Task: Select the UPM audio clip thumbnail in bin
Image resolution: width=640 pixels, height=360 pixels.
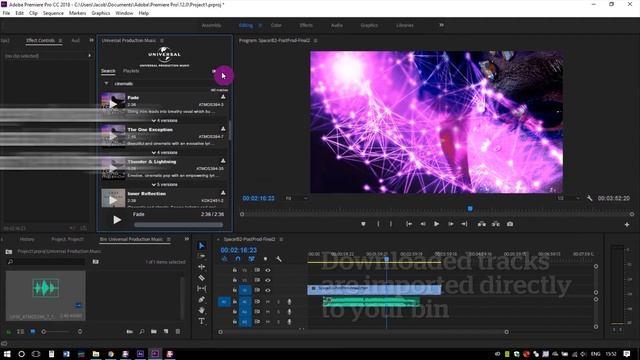Action: click(45, 295)
